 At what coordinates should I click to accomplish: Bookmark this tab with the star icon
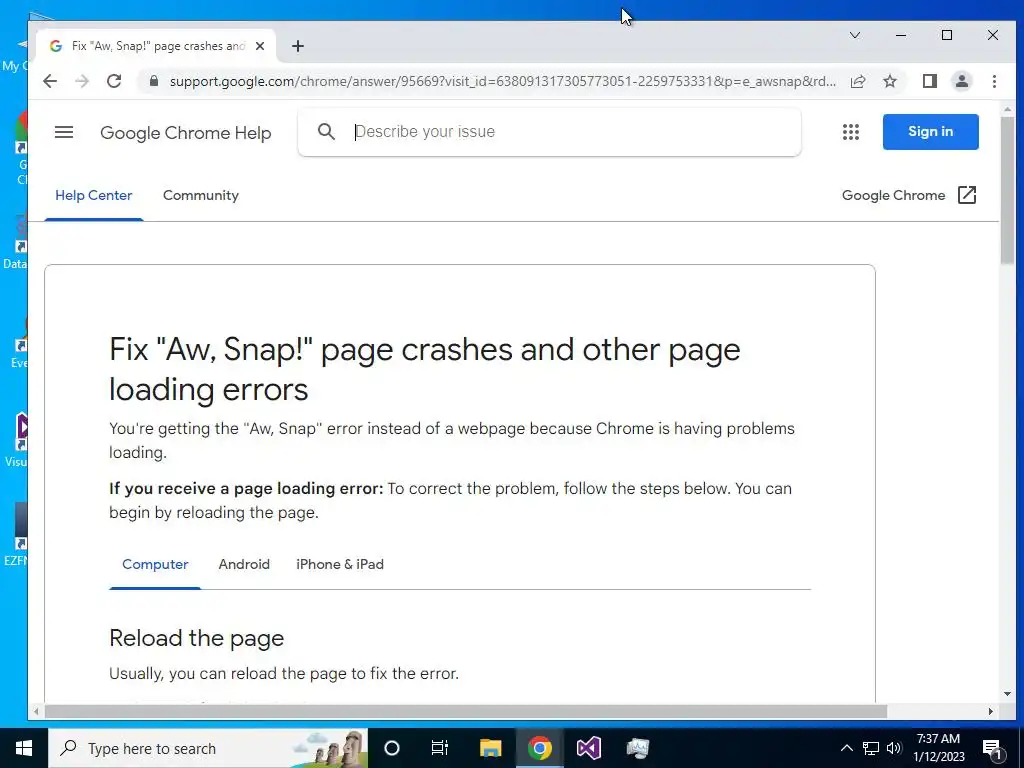click(x=889, y=81)
